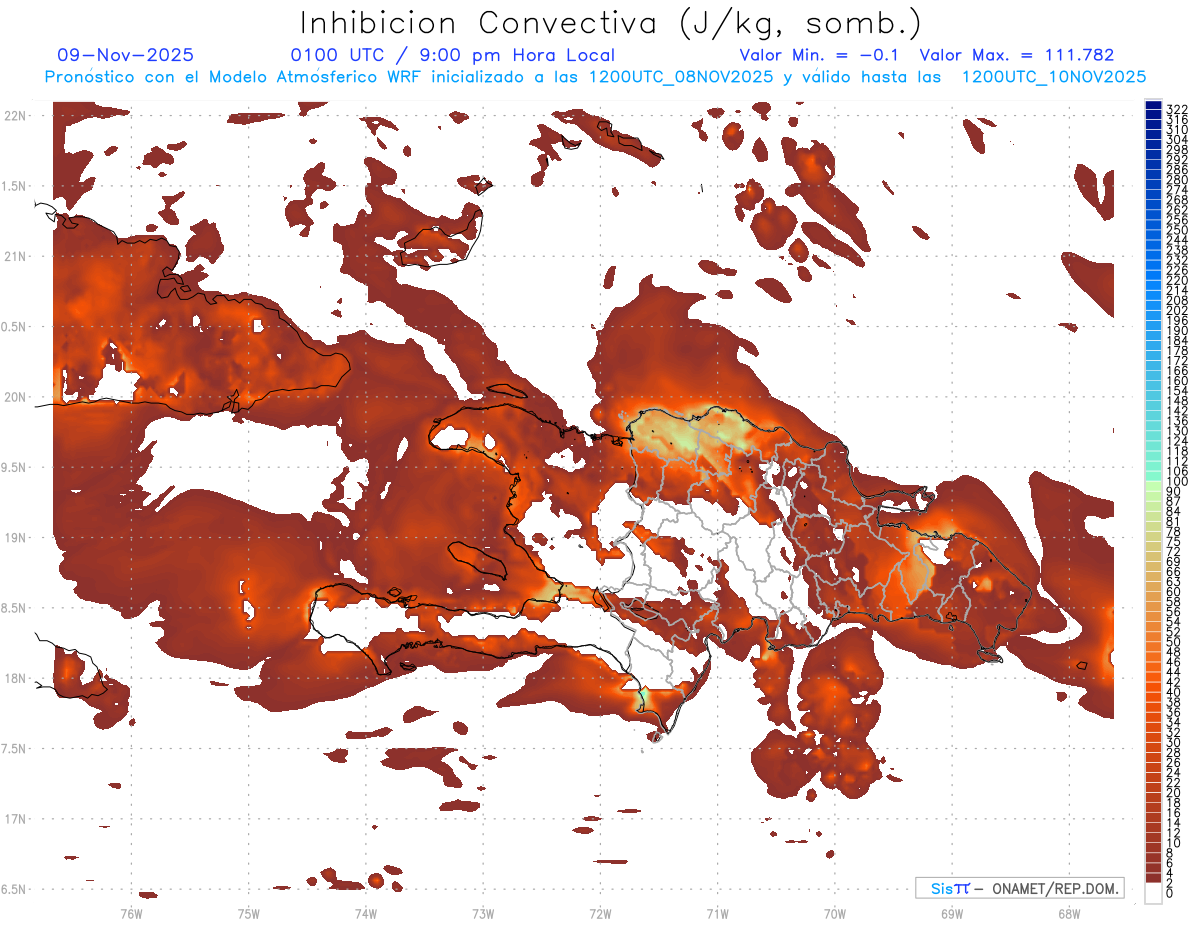This screenshot has height=927, width=1200.
Task: Click the 'Valor Max. = 111.782' readout
Action: [x=1016, y=55]
